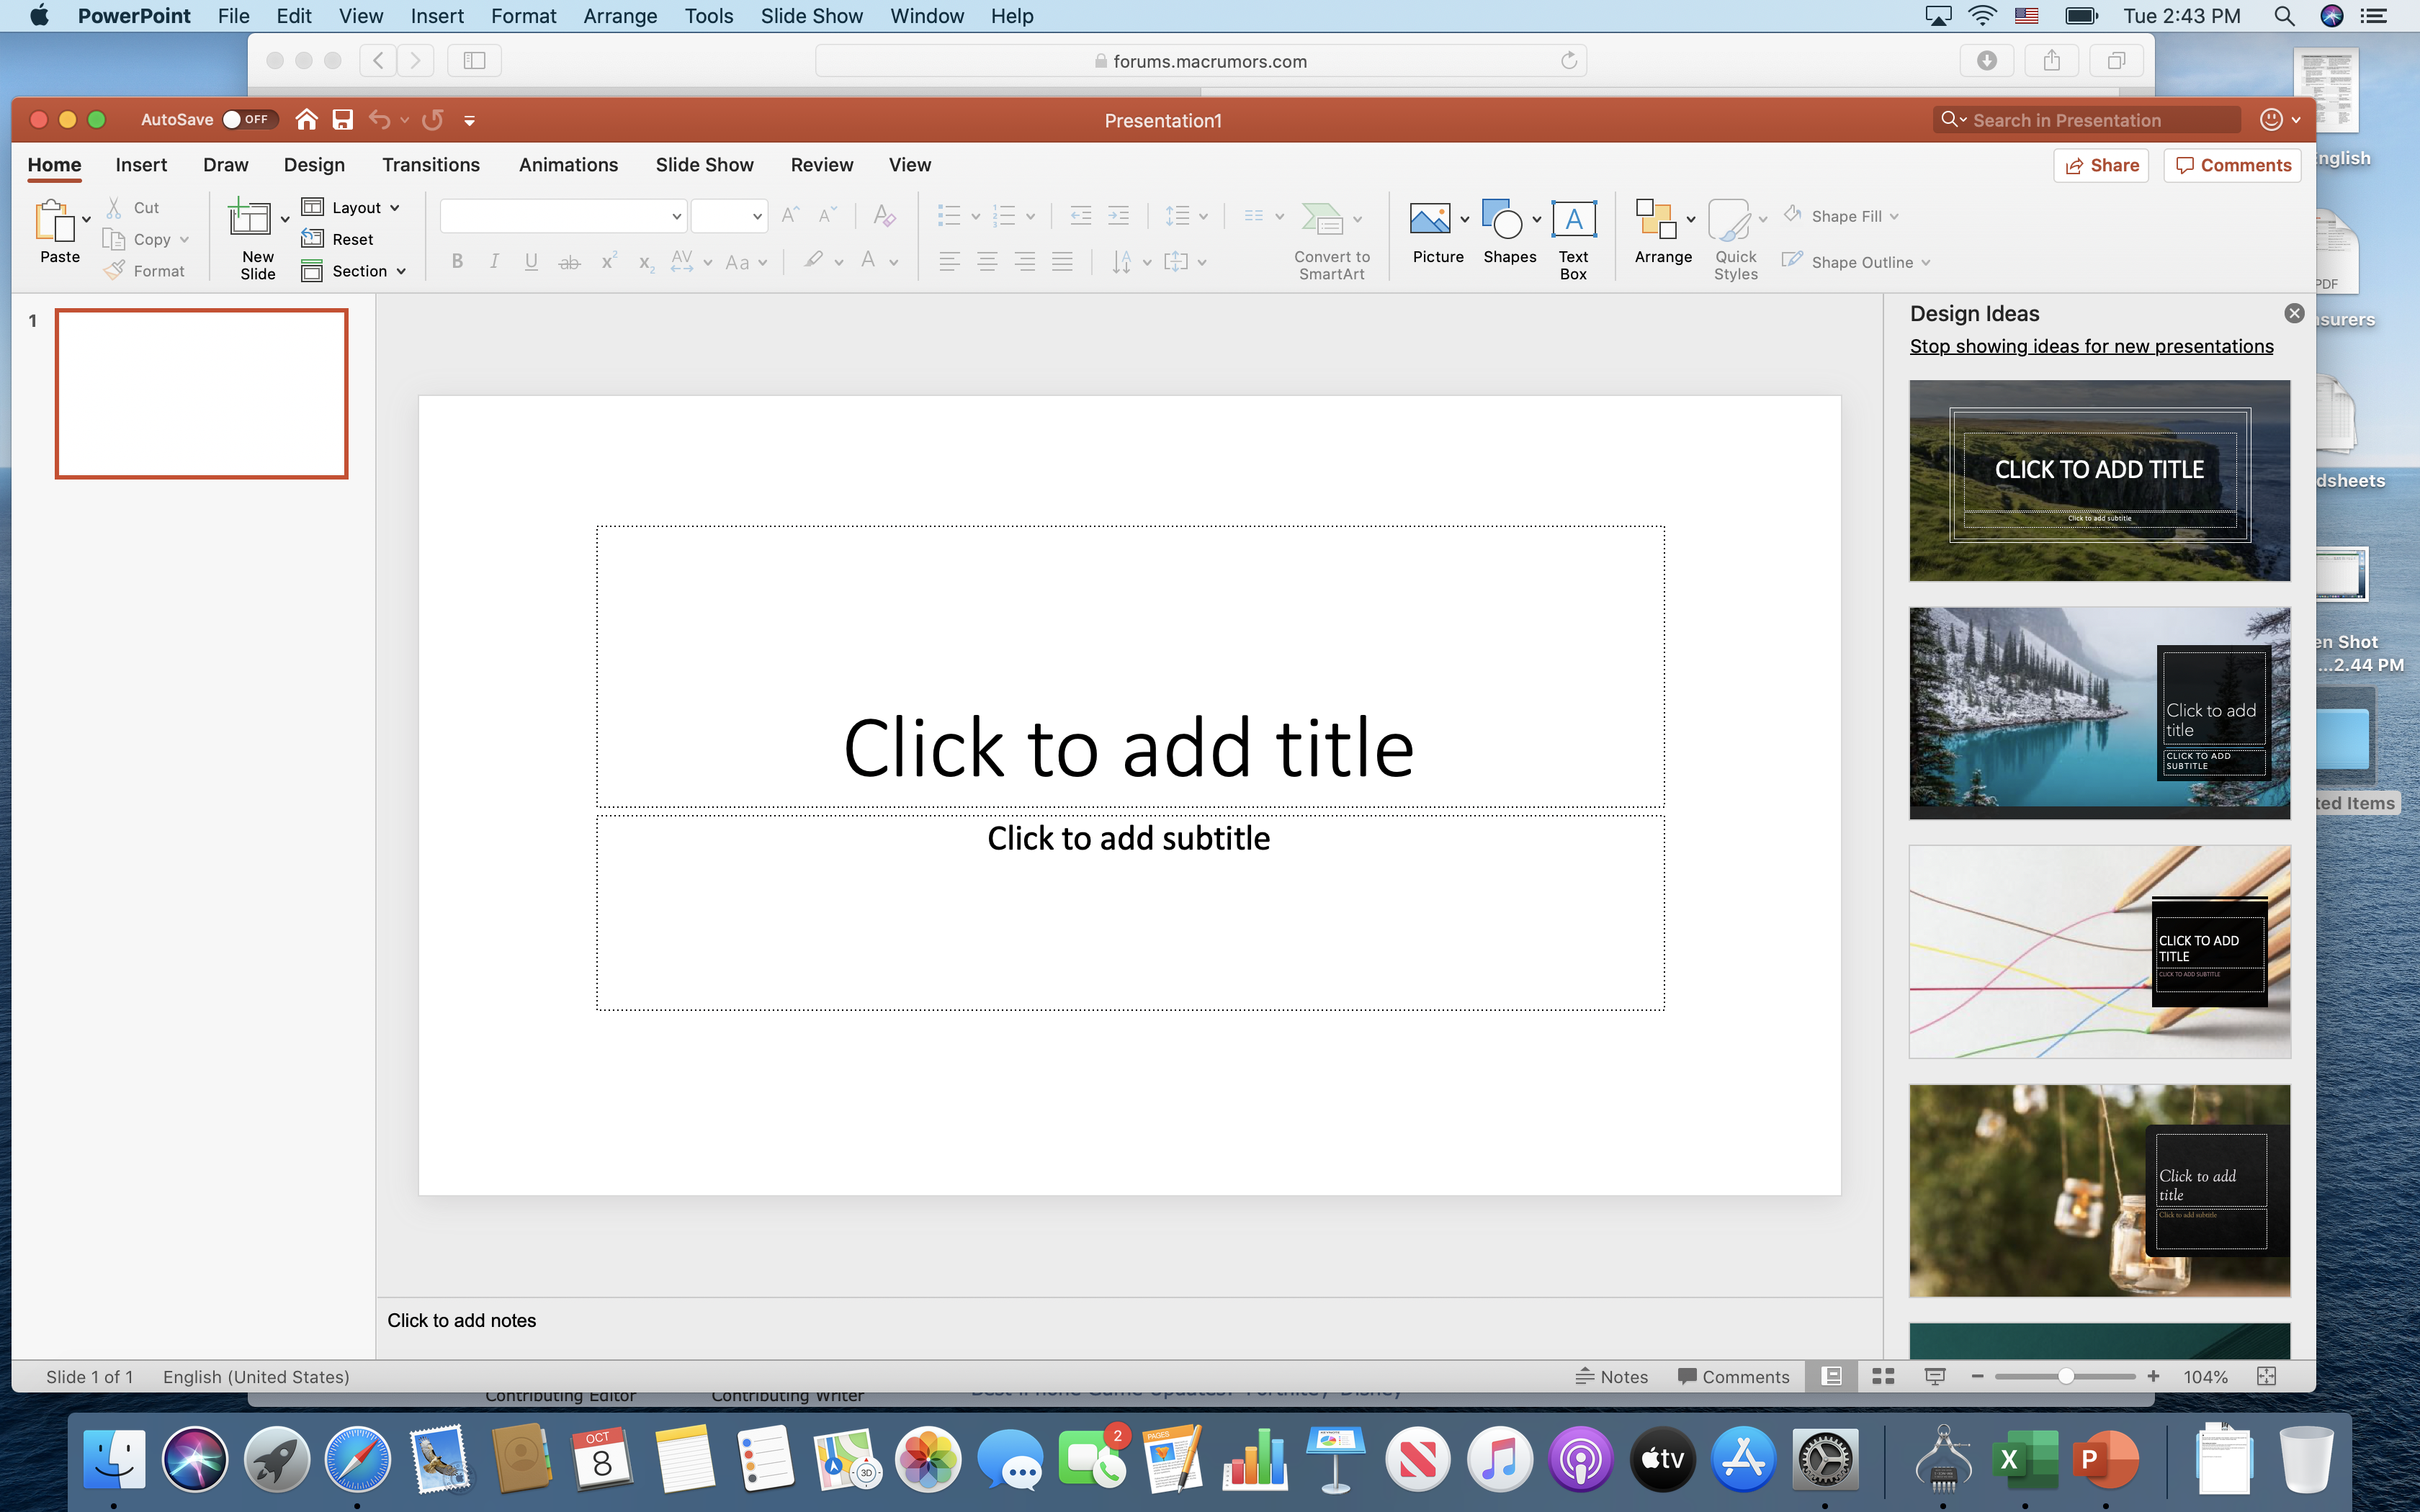Image resolution: width=2420 pixels, height=1512 pixels.
Task: Click Decrease Font Size icon
Action: pyautogui.click(x=827, y=215)
